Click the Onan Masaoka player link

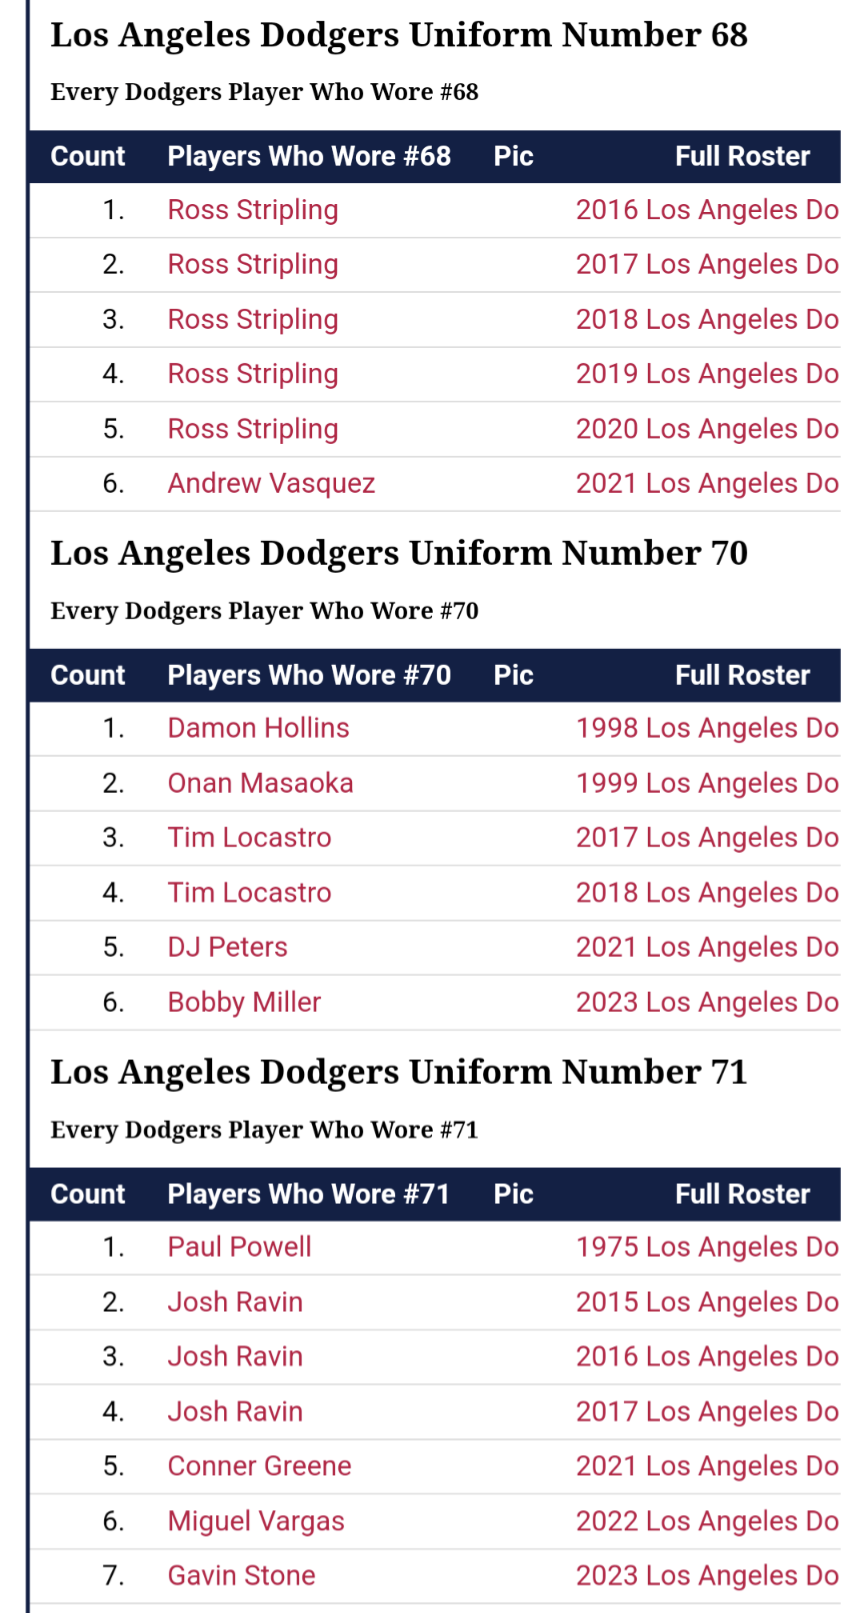[260, 783]
